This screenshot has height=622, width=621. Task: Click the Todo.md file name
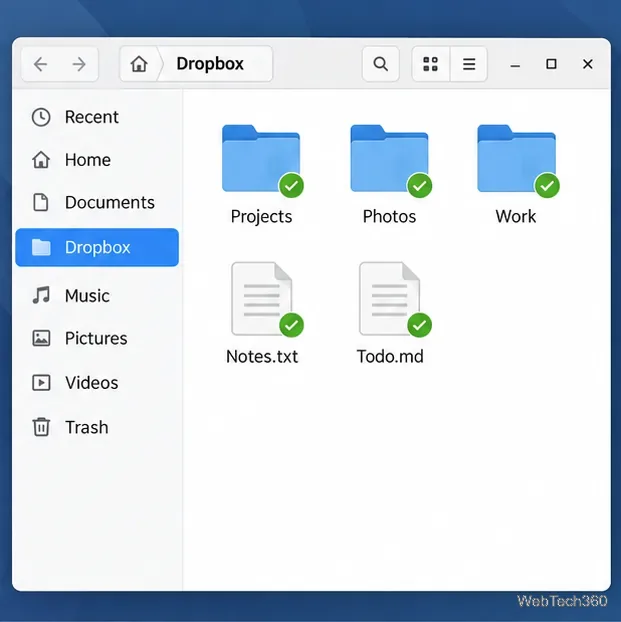(x=390, y=356)
